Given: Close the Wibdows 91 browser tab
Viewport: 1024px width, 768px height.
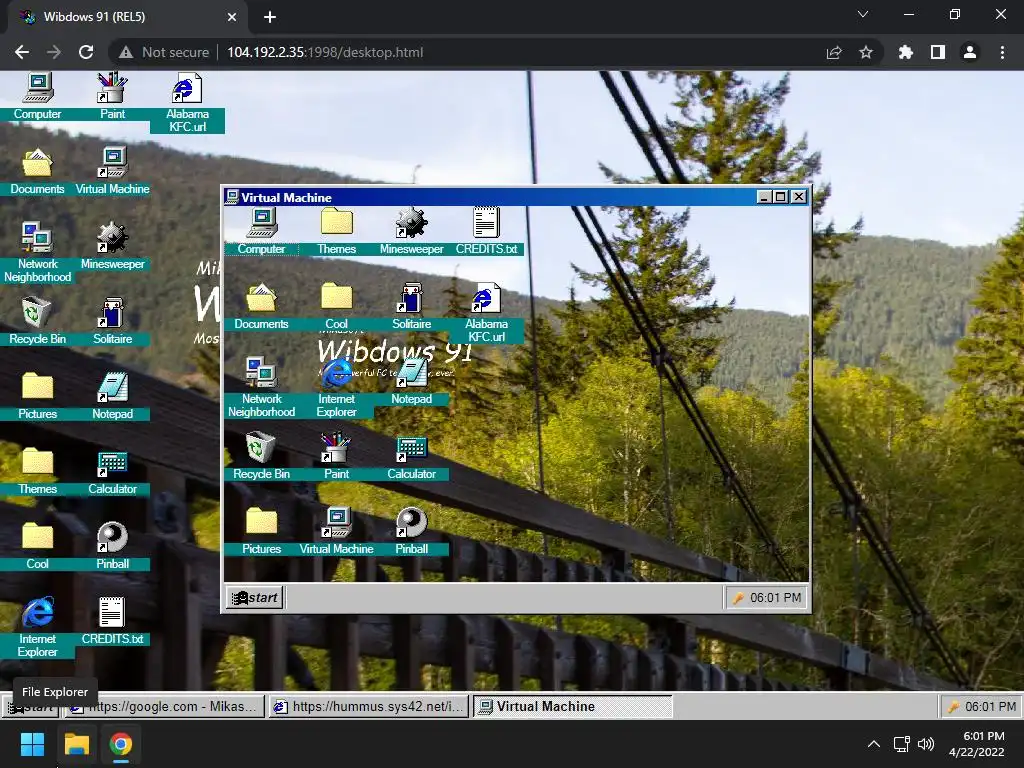Looking at the screenshot, I should tap(232, 17).
